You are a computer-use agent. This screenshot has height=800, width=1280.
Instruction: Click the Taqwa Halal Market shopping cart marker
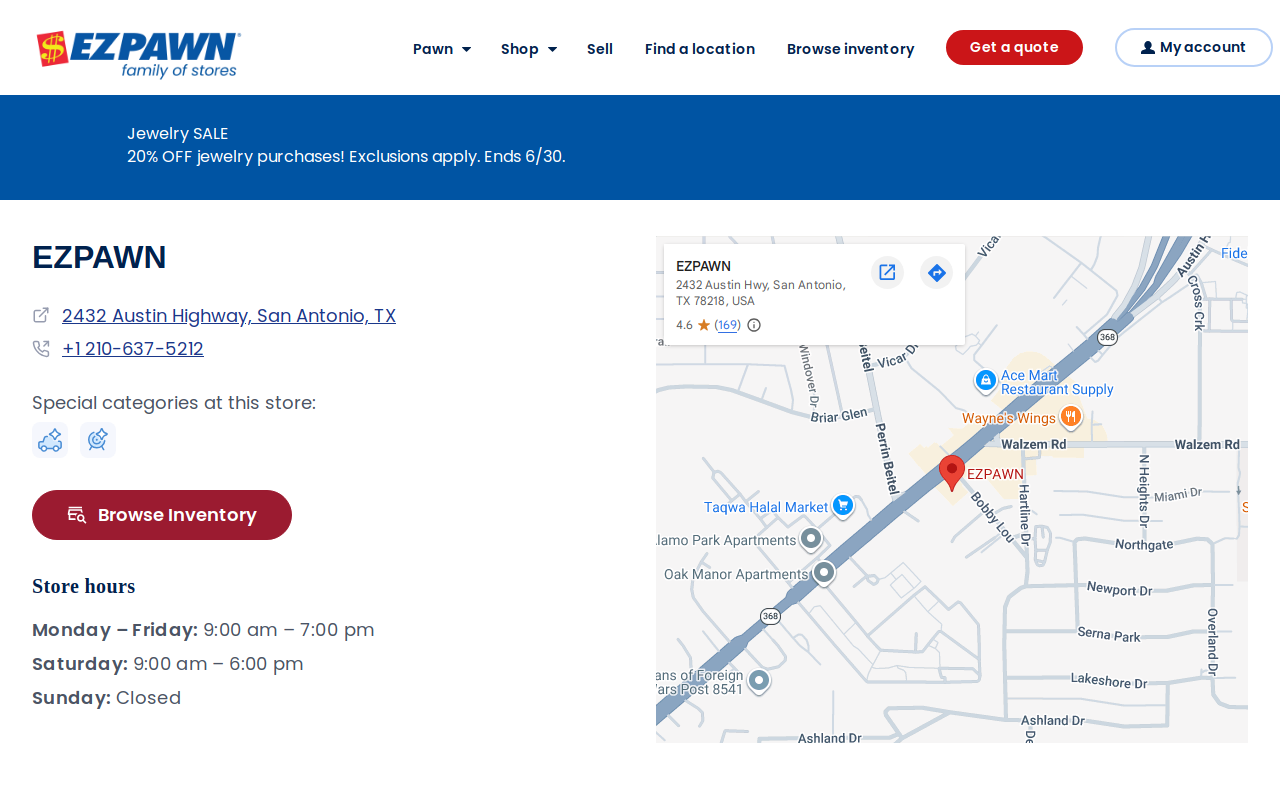tap(843, 506)
